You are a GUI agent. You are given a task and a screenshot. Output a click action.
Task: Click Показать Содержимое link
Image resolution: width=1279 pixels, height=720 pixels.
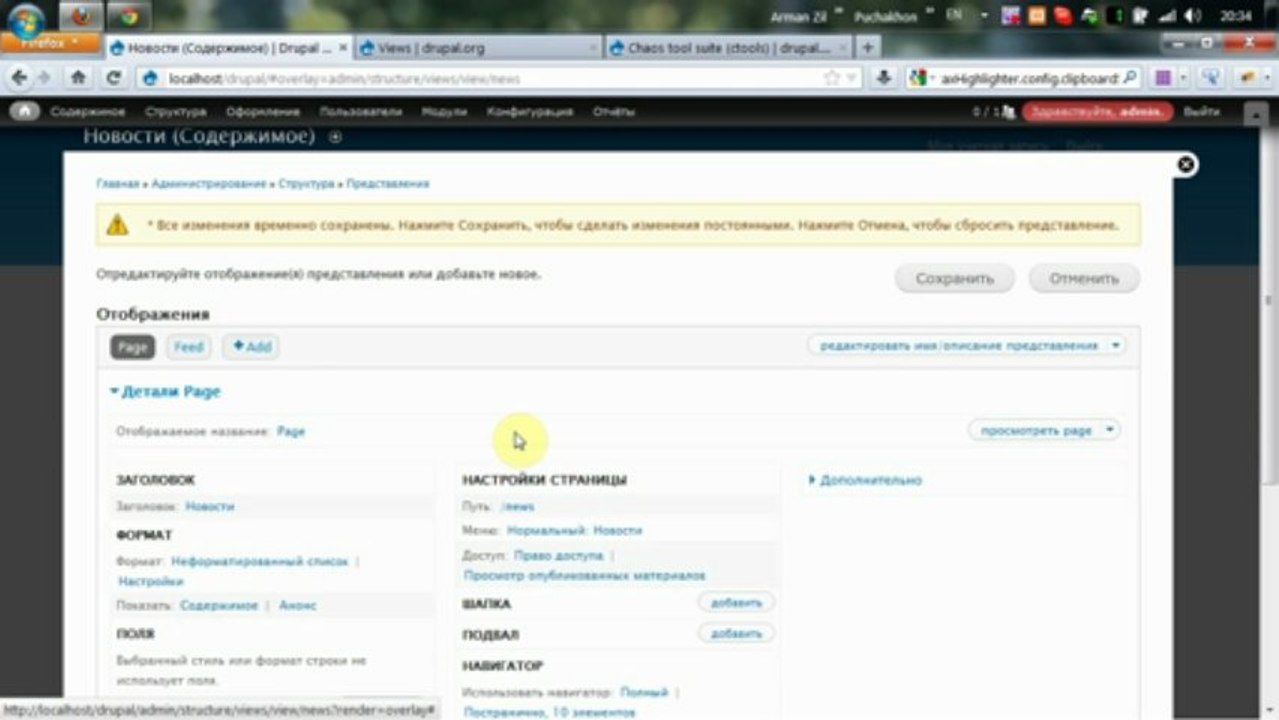pos(219,606)
